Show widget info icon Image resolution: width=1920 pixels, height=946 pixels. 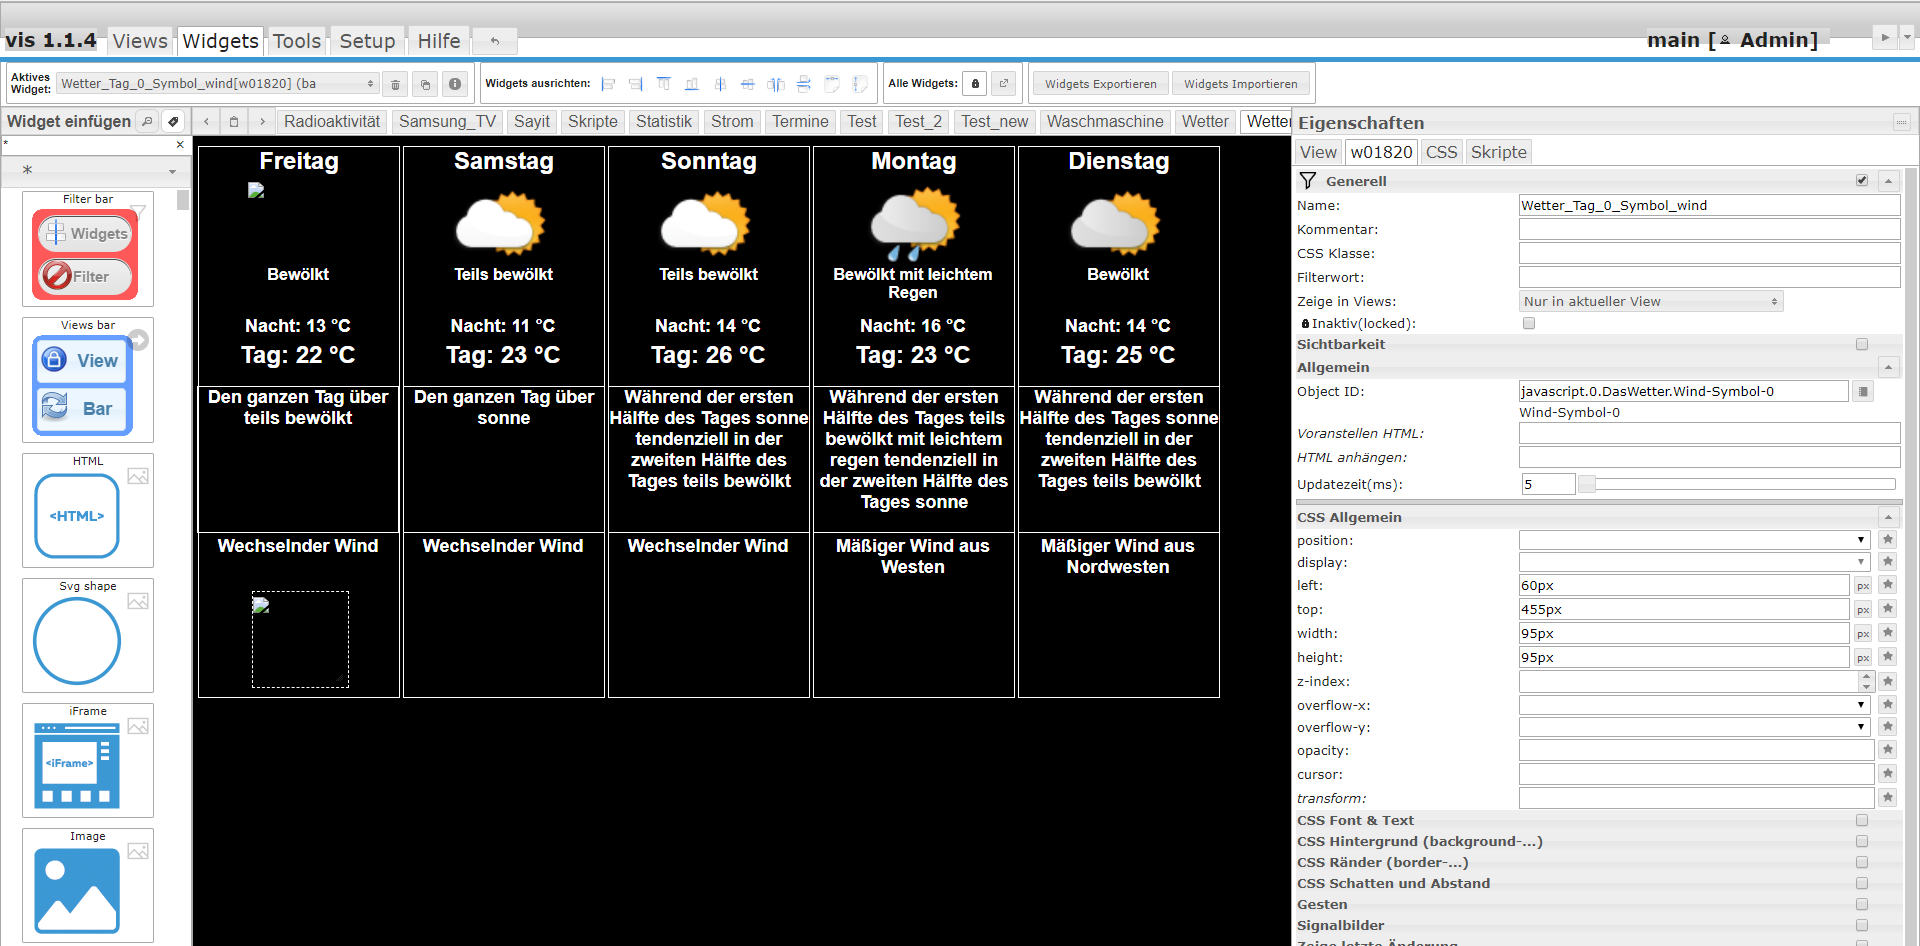[x=455, y=84]
